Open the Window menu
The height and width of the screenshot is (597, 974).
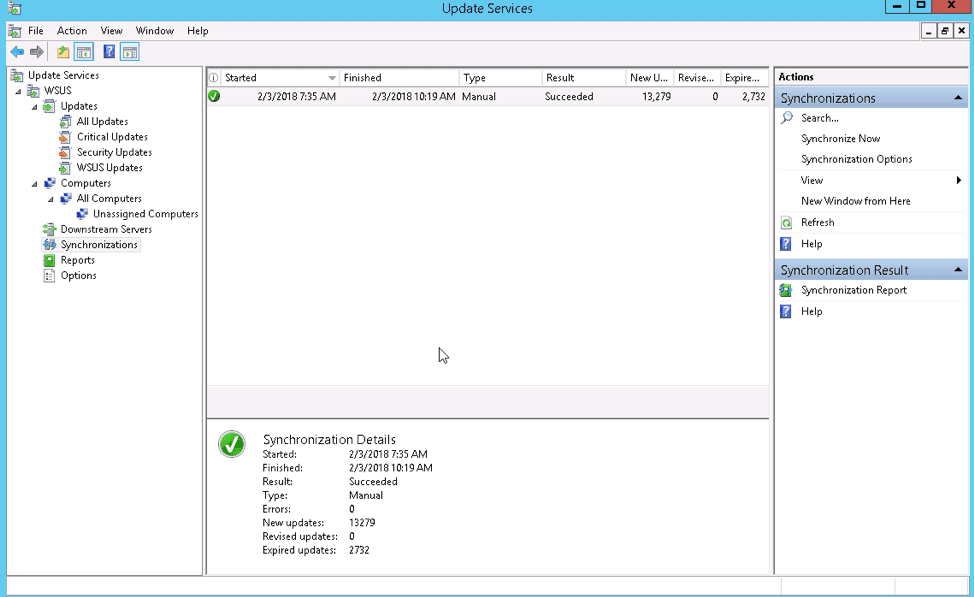pyautogui.click(x=154, y=31)
